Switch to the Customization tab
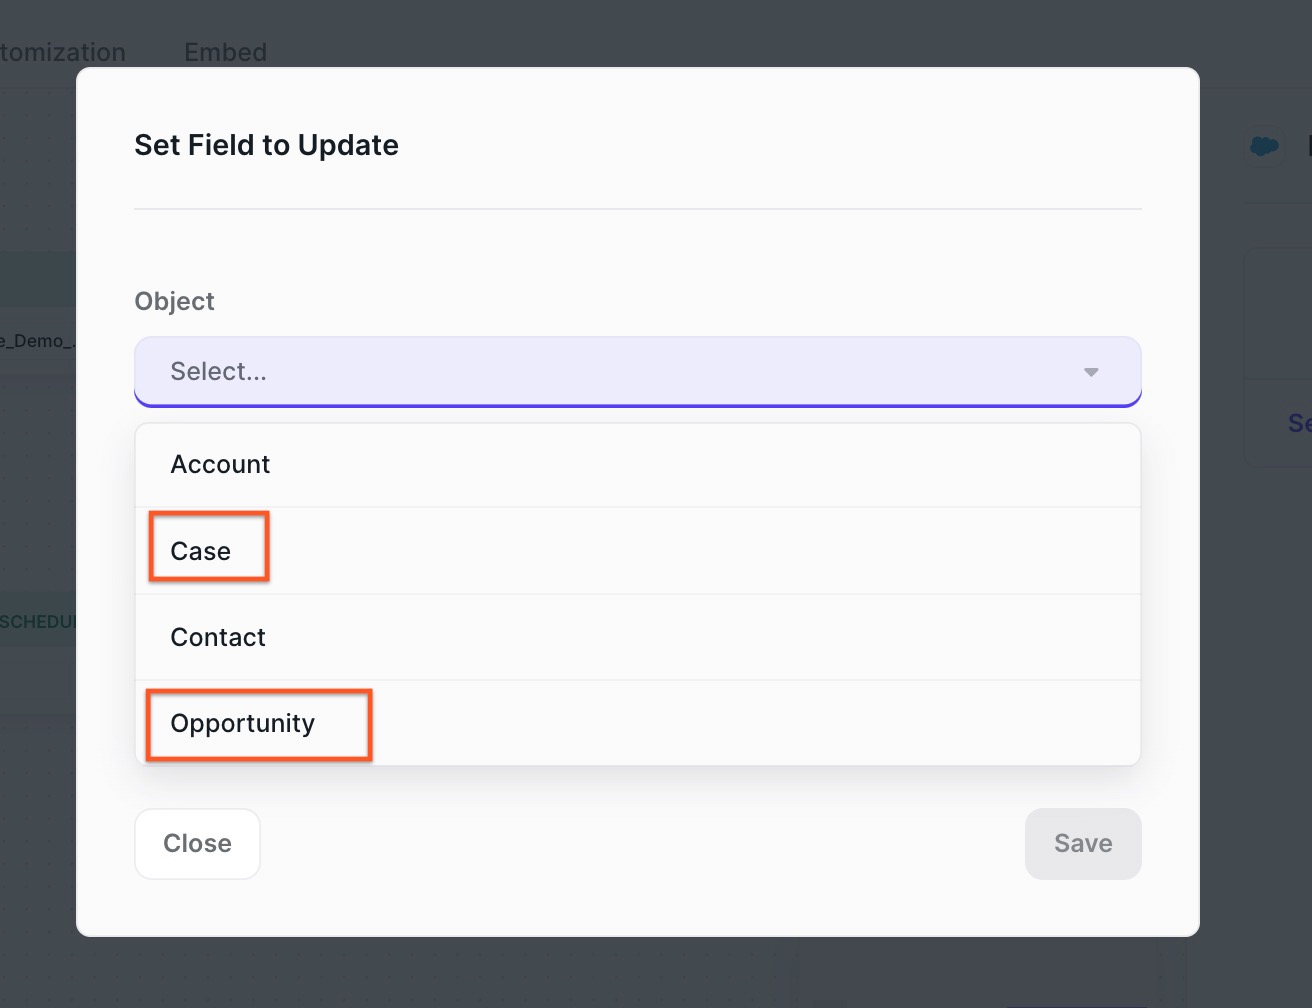1312x1008 pixels. tap(62, 52)
